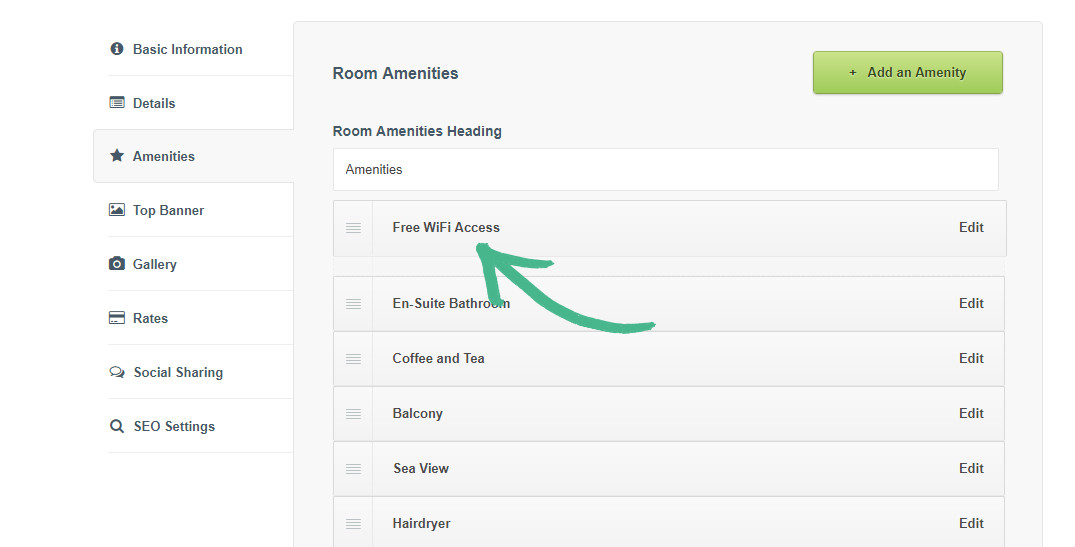Image resolution: width=1075 pixels, height=547 pixels.
Task: Click the Details list icon
Action: [x=117, y=103]
